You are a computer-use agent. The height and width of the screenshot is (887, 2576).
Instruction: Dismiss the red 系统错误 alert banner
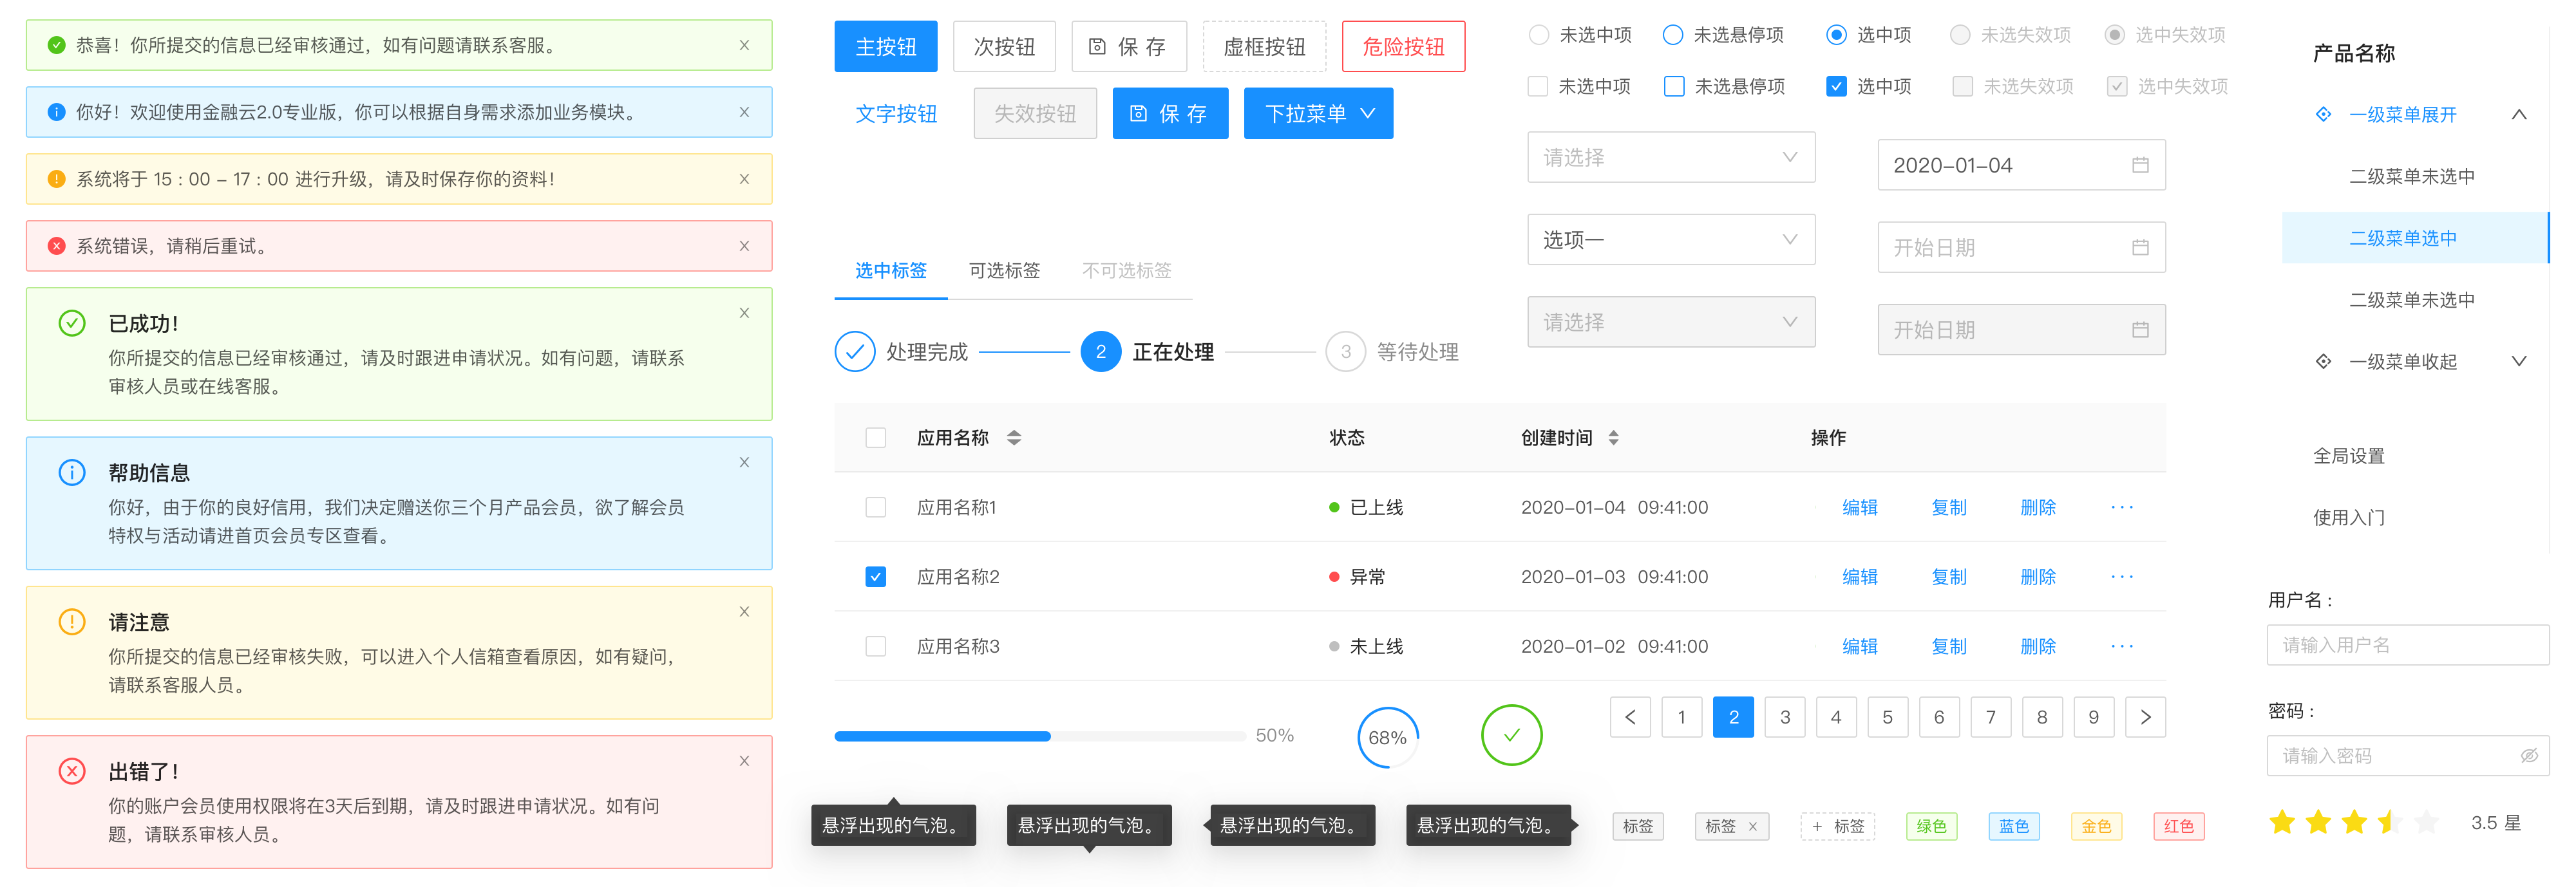click(744, 246)
